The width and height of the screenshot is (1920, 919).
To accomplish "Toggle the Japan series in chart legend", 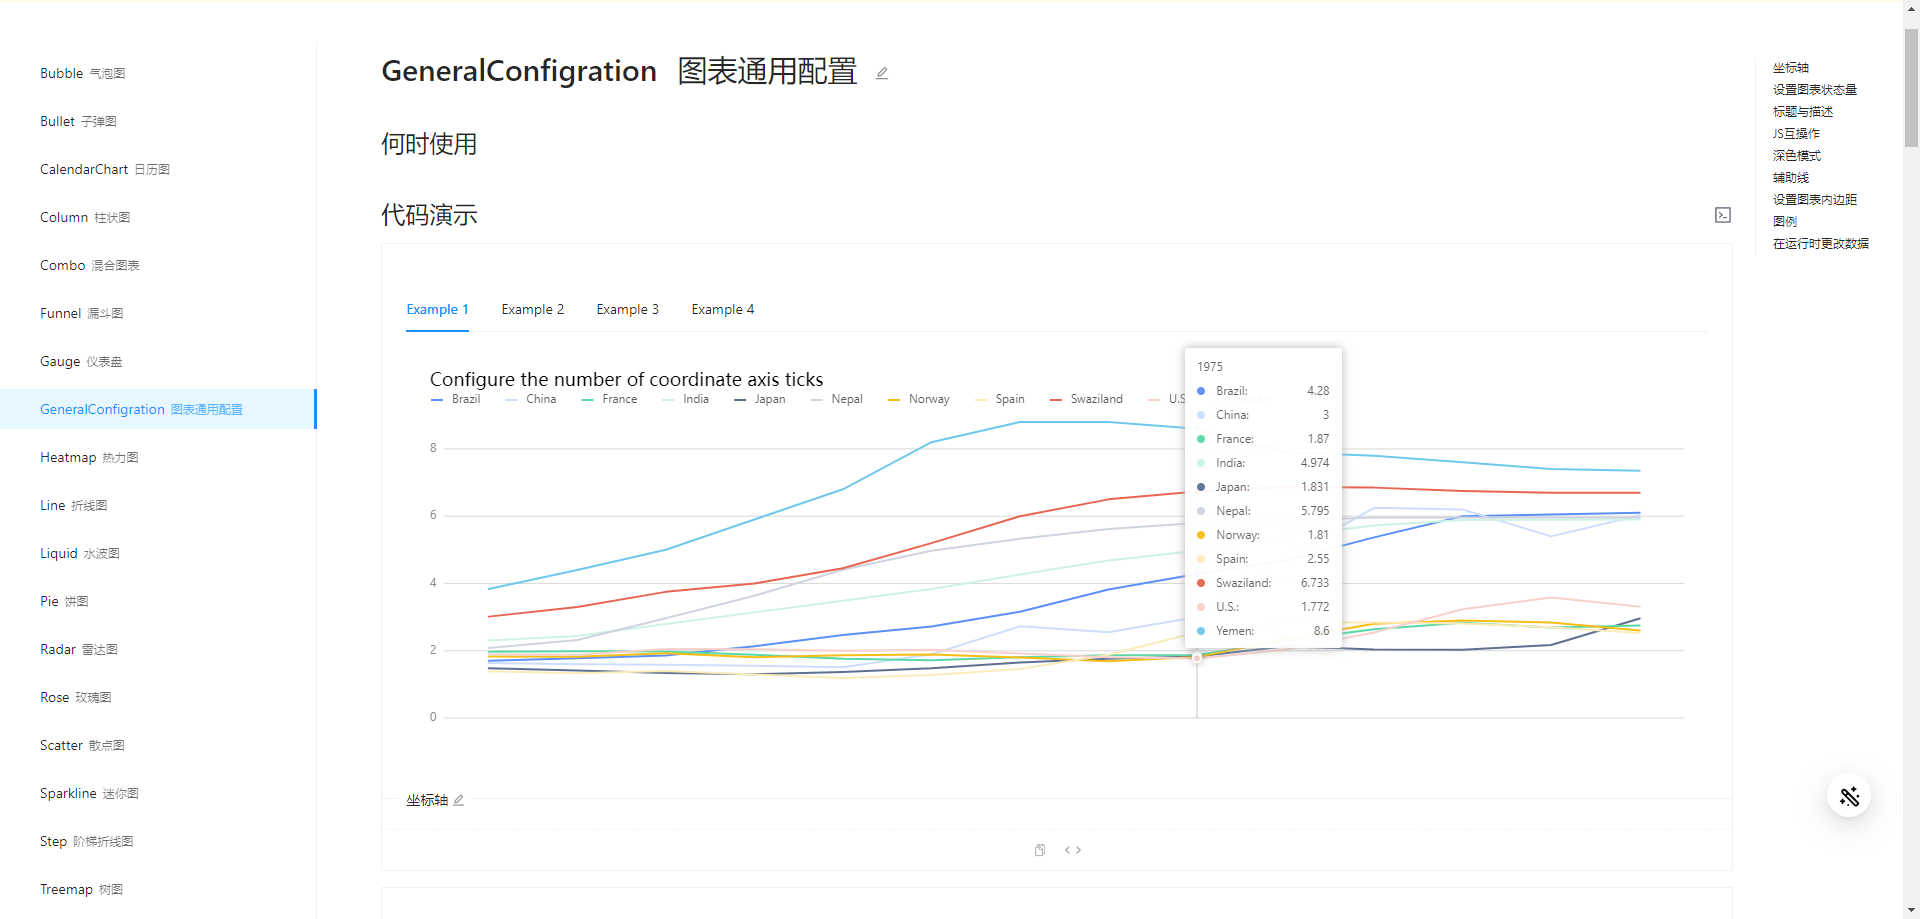I will [x=760, y=399].
